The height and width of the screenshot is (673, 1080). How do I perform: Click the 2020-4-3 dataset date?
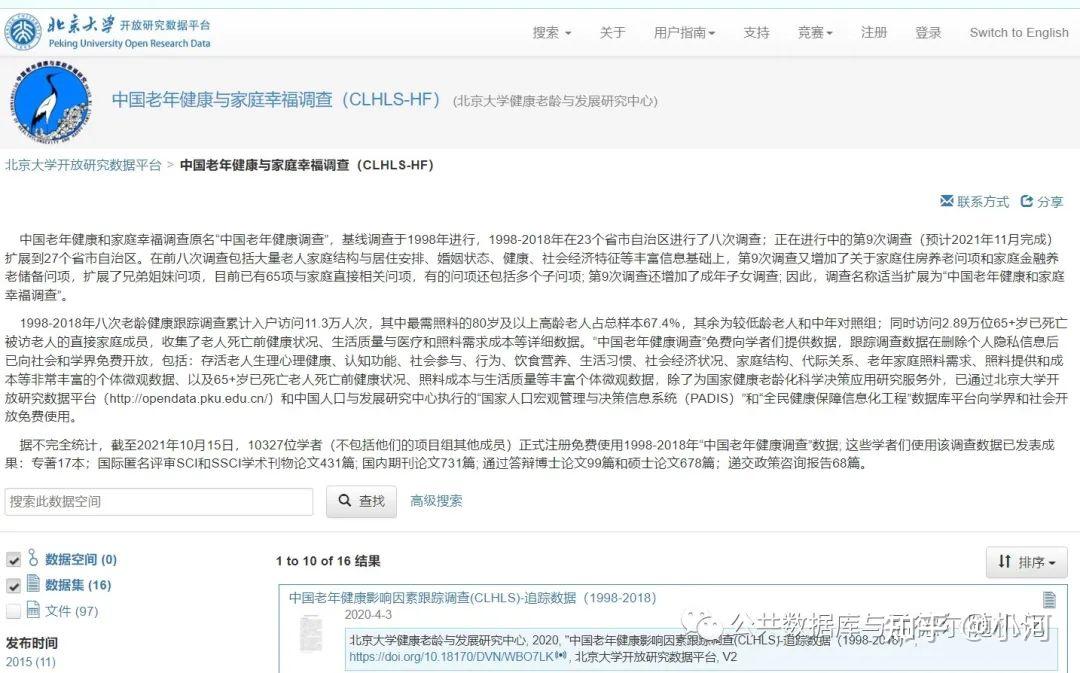368,614
